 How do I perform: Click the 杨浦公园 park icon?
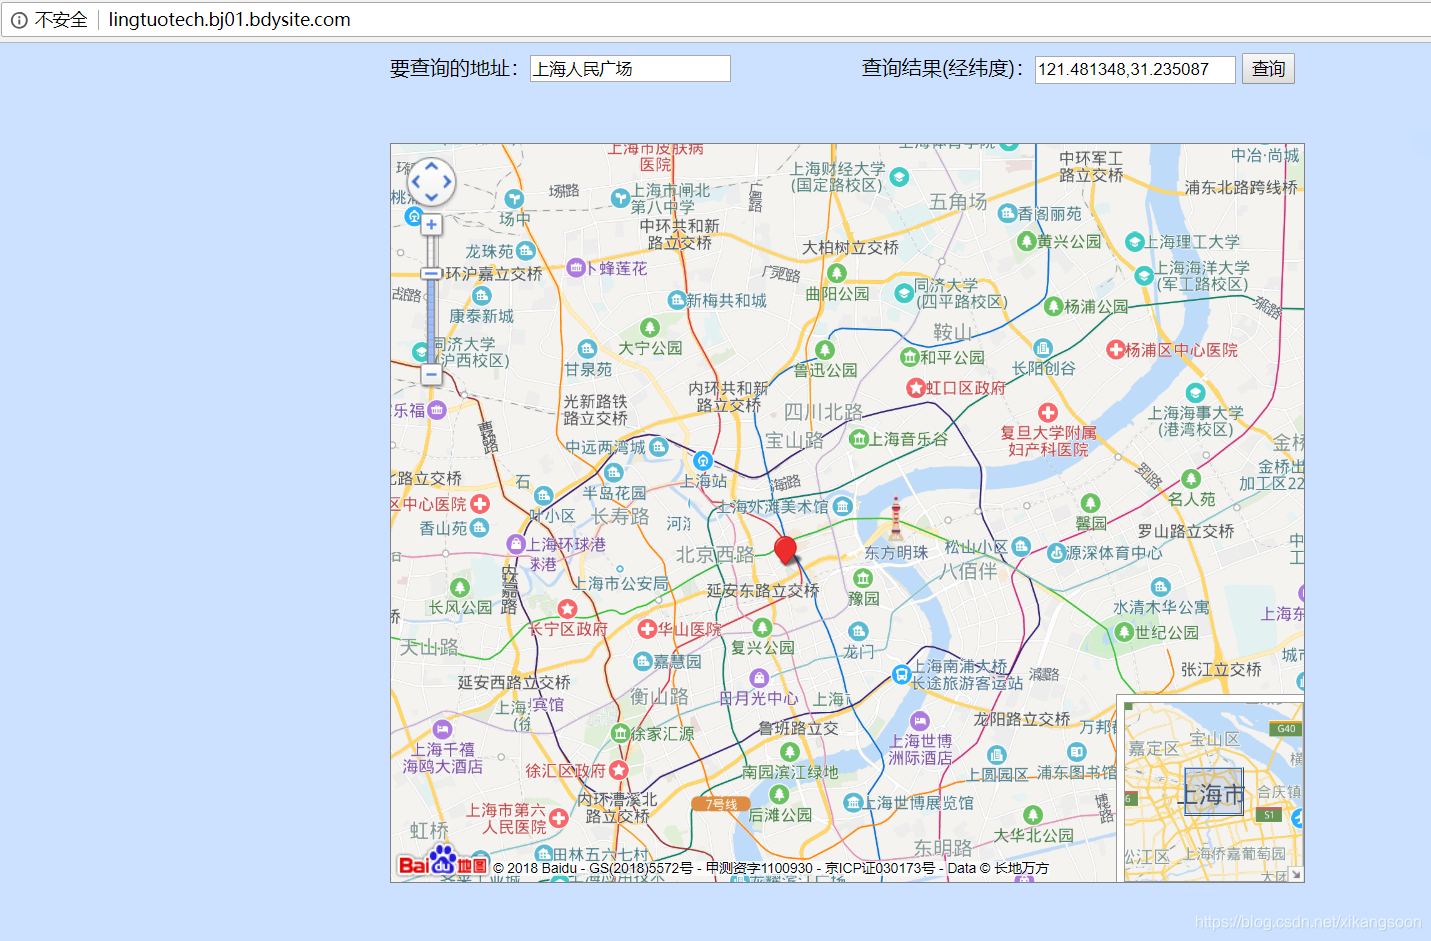[x=1053, y=306]
